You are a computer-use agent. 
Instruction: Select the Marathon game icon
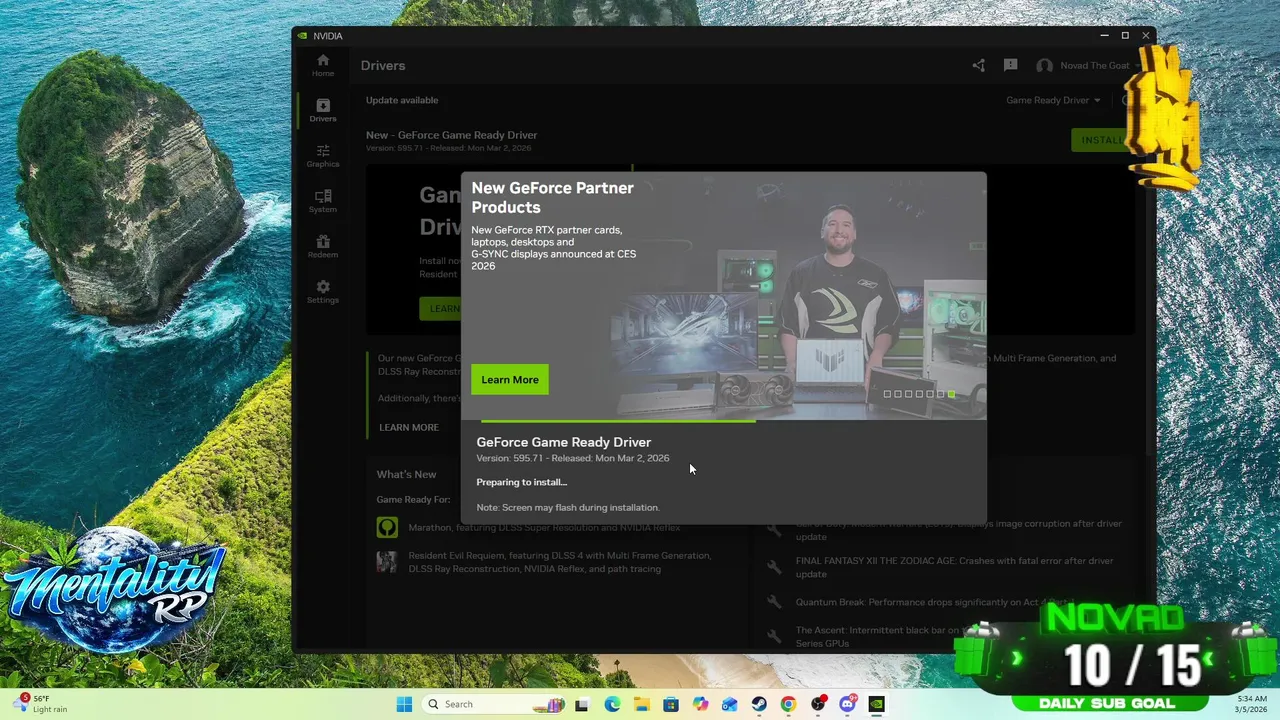387,527
